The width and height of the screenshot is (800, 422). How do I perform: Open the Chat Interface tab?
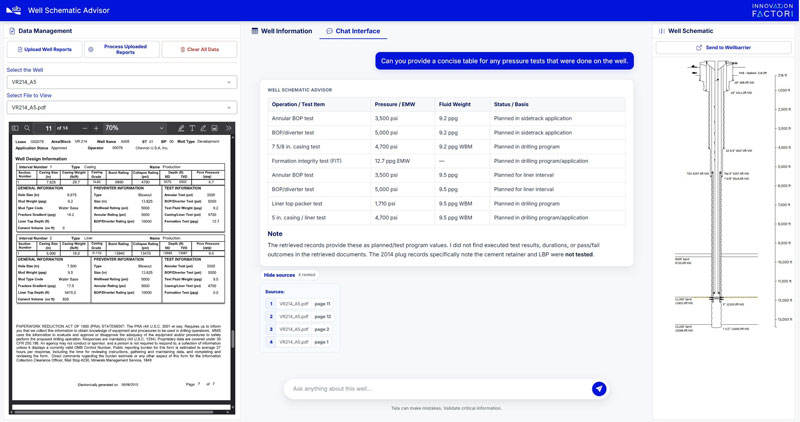point(353,31)
